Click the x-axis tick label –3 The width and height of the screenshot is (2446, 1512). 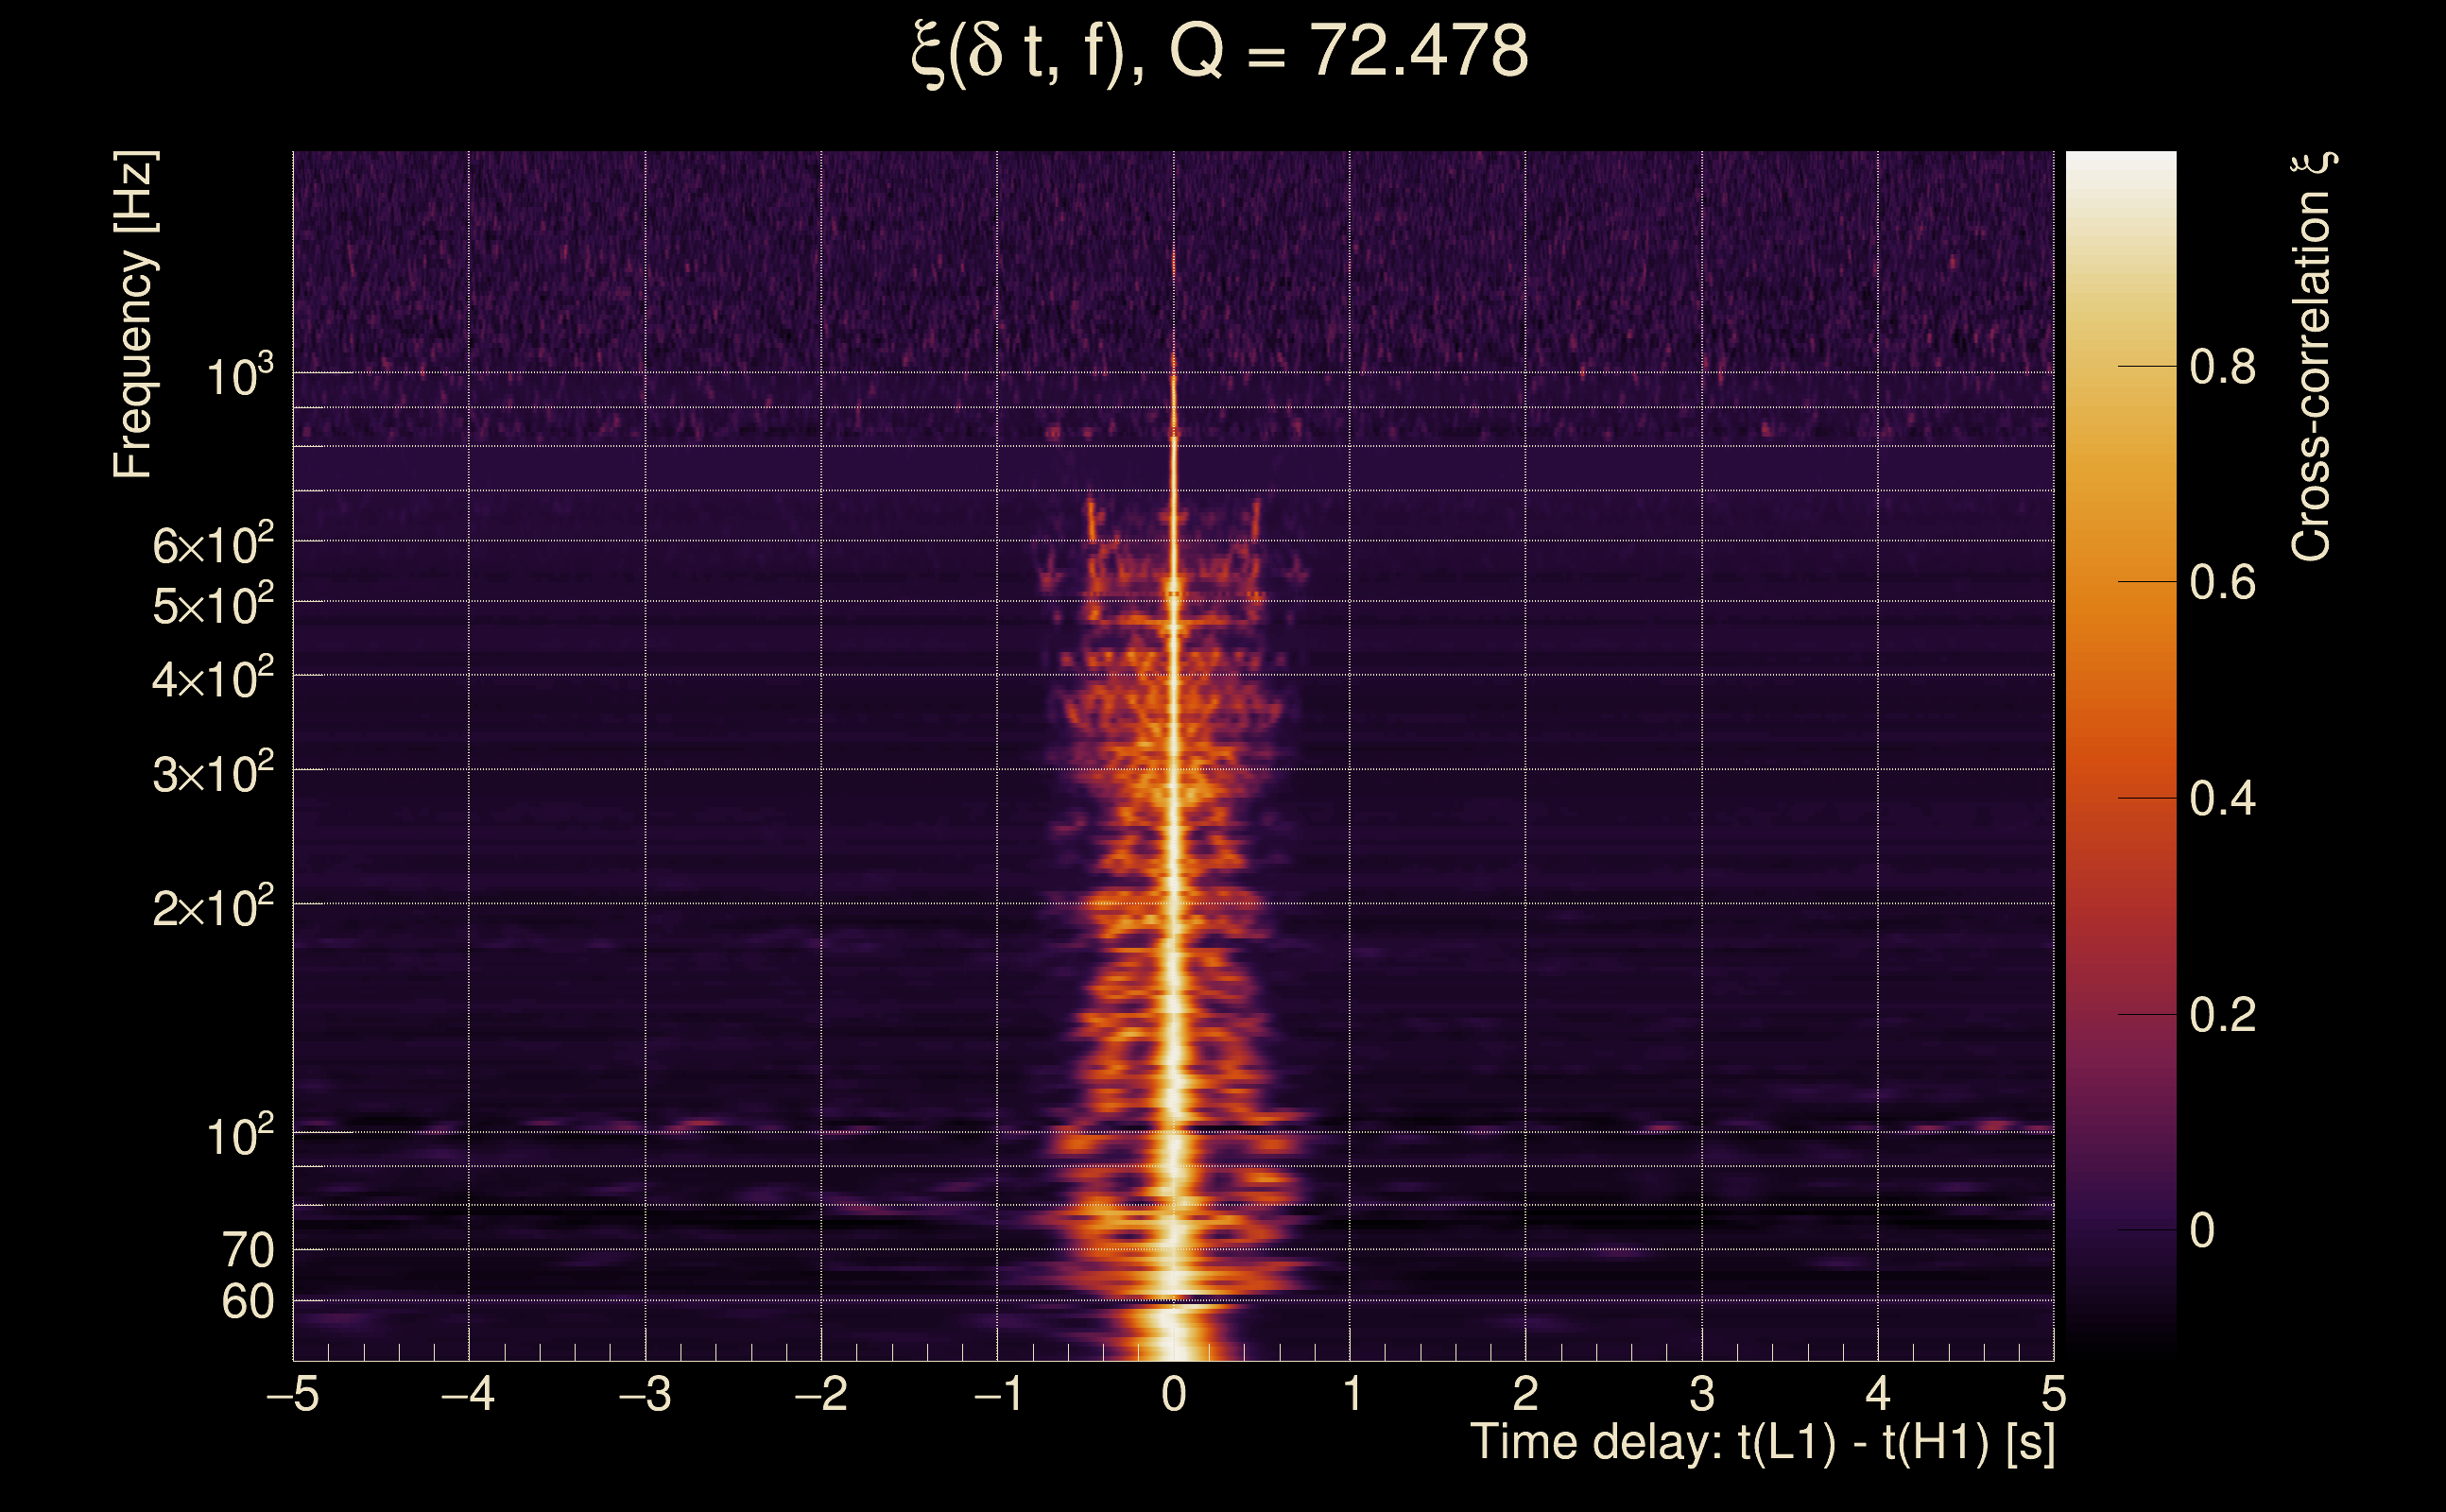(x=645, y=1394)
